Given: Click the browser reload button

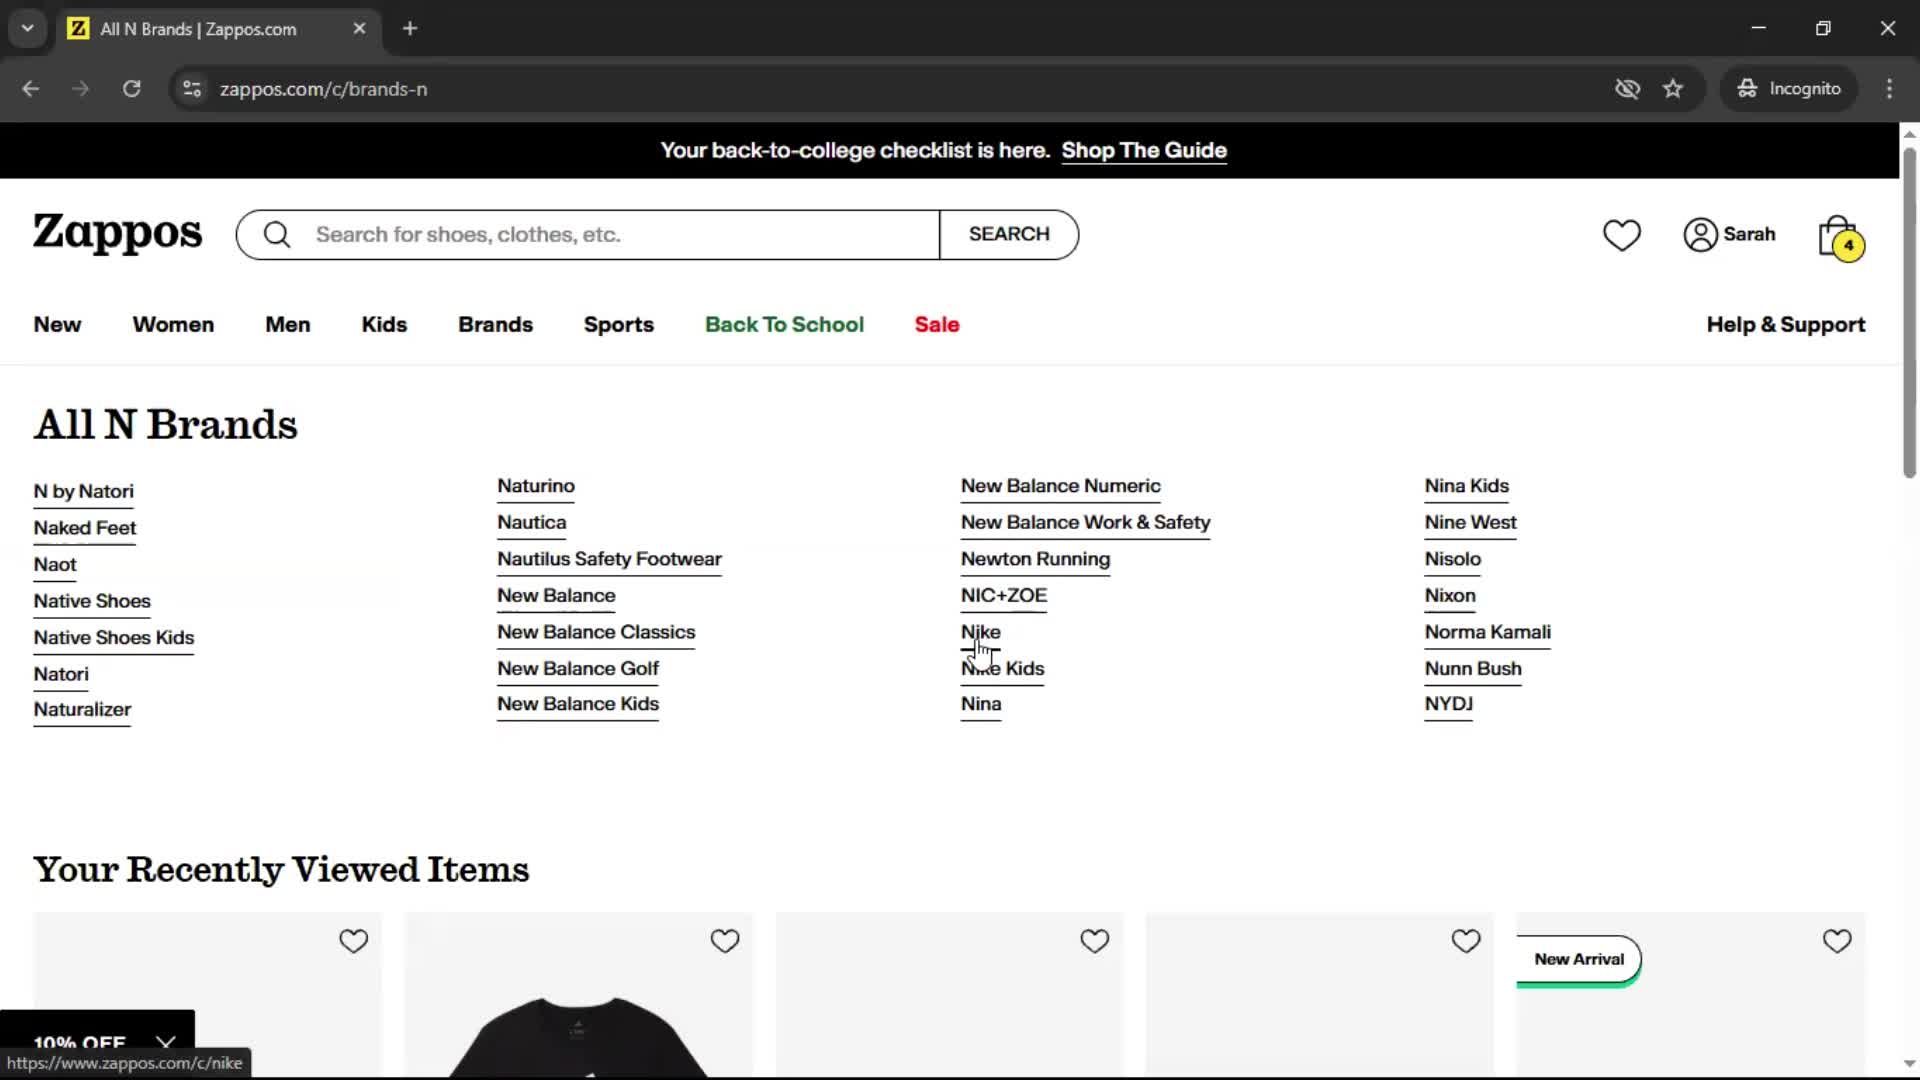Looking at the screenshot, I should [x=131, y=89].
